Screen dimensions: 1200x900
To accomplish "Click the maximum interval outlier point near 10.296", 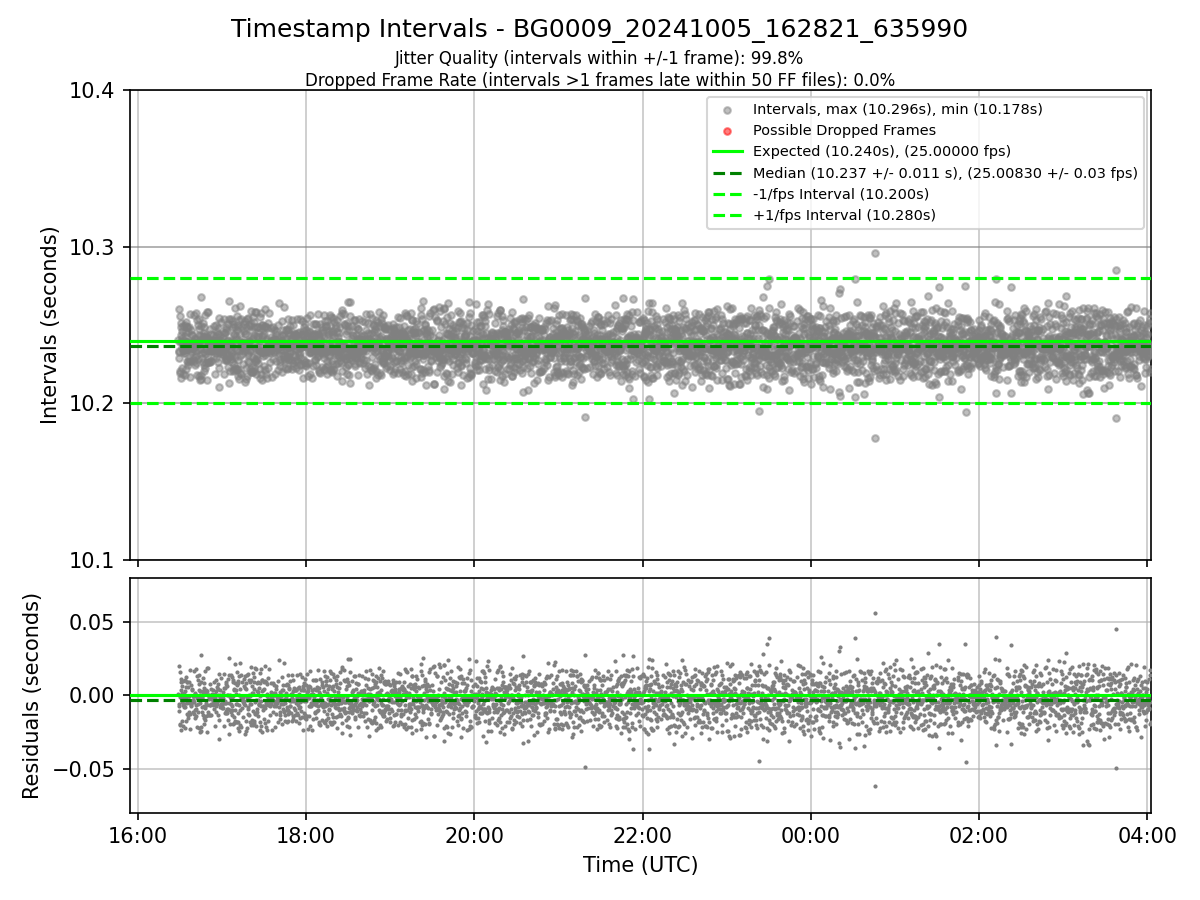I will [875, 253].
